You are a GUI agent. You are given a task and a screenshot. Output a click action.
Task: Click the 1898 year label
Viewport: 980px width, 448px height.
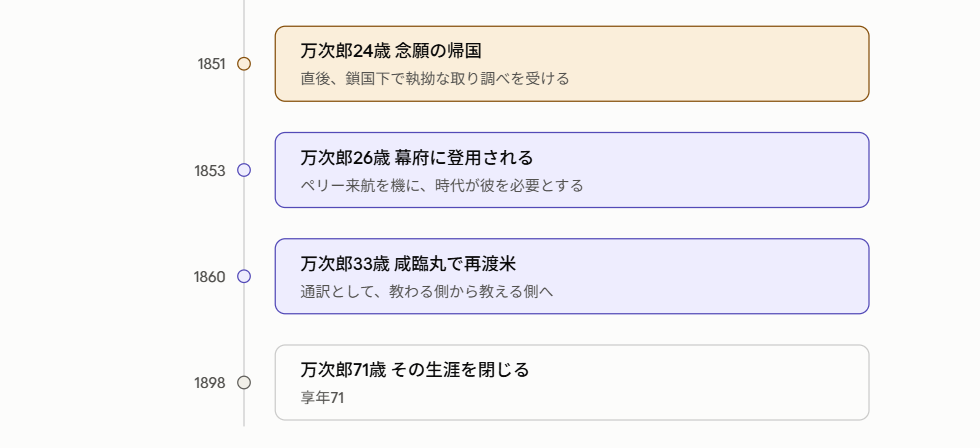209,383
